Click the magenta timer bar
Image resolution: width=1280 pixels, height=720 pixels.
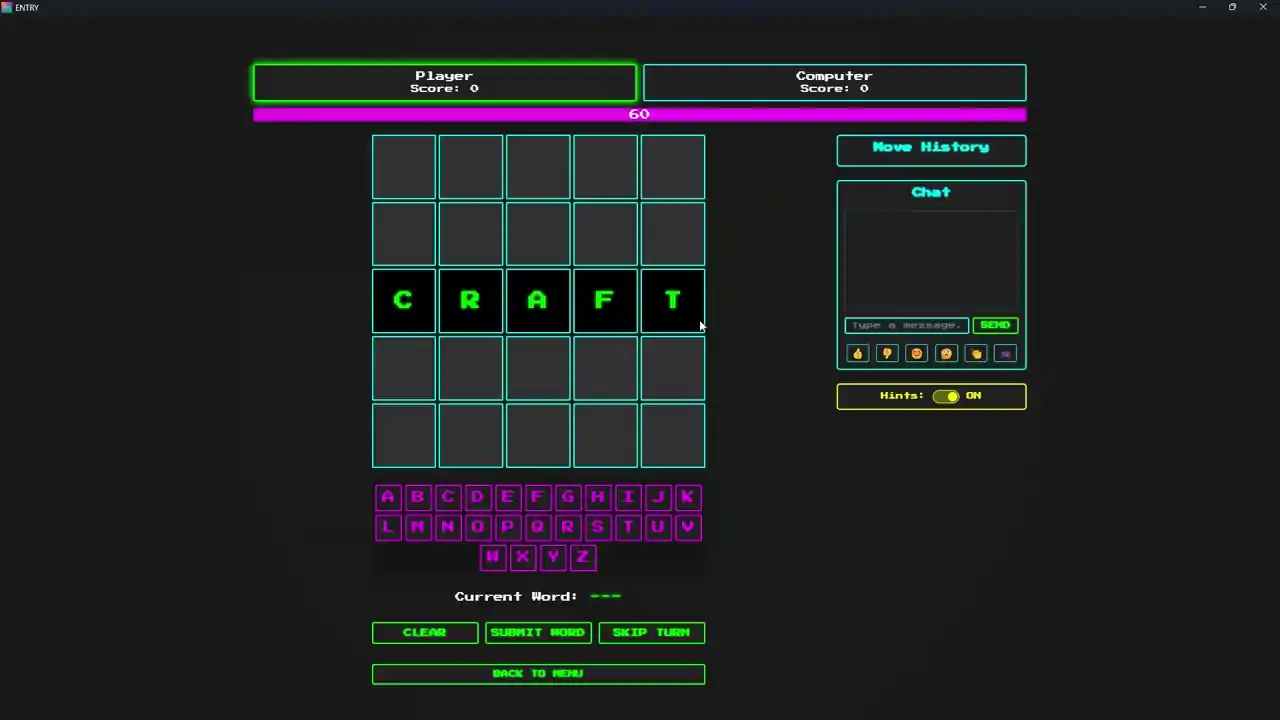pos(639,114)
